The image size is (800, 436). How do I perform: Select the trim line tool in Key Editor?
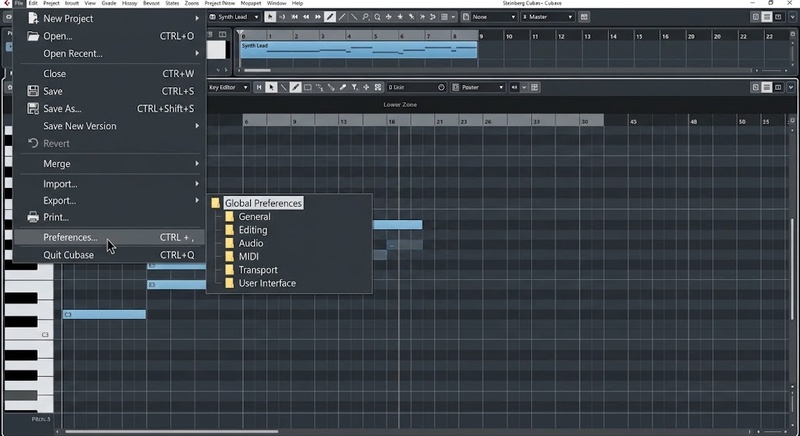284,87
